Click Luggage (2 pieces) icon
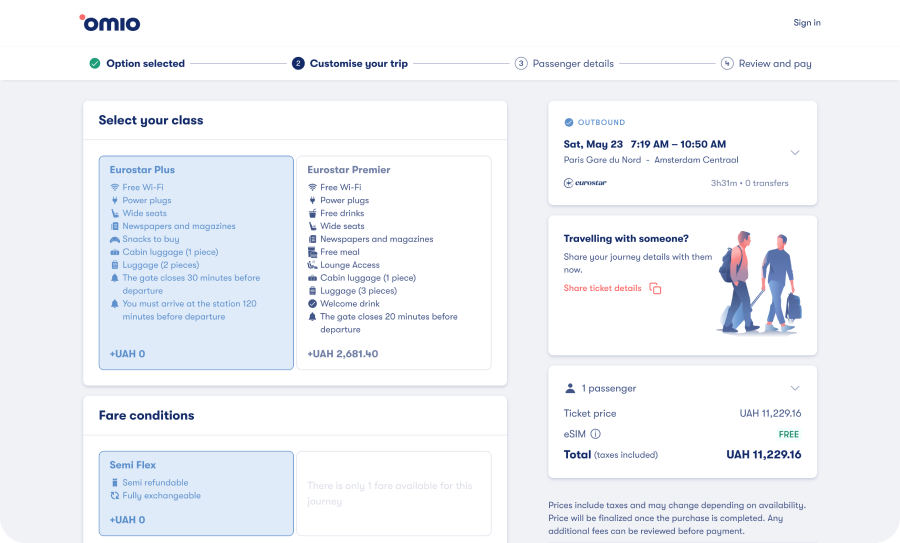 point(114,265)
